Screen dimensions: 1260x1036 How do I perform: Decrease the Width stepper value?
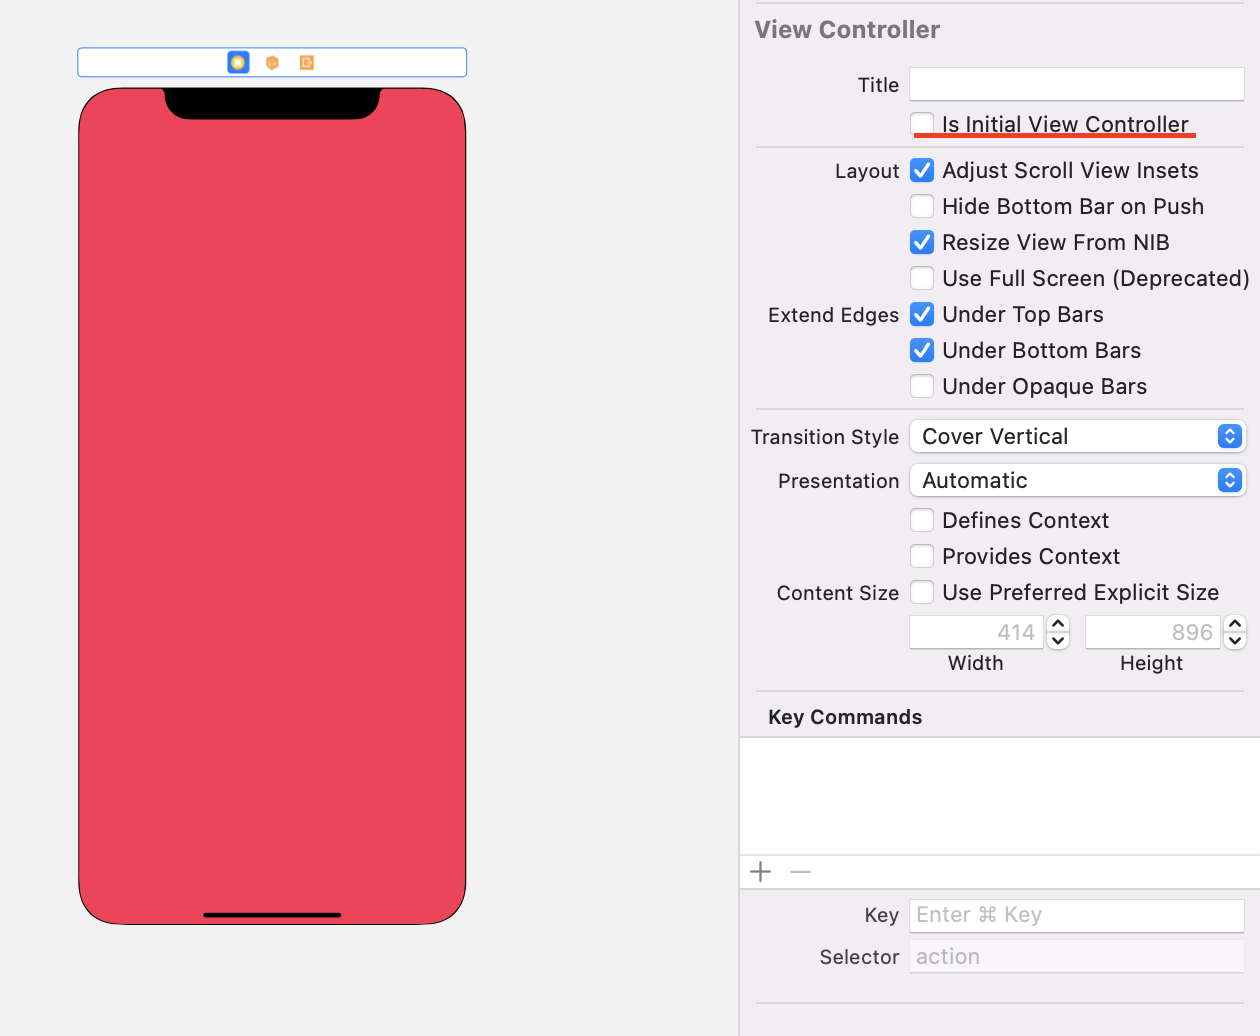pos(1058,641)
